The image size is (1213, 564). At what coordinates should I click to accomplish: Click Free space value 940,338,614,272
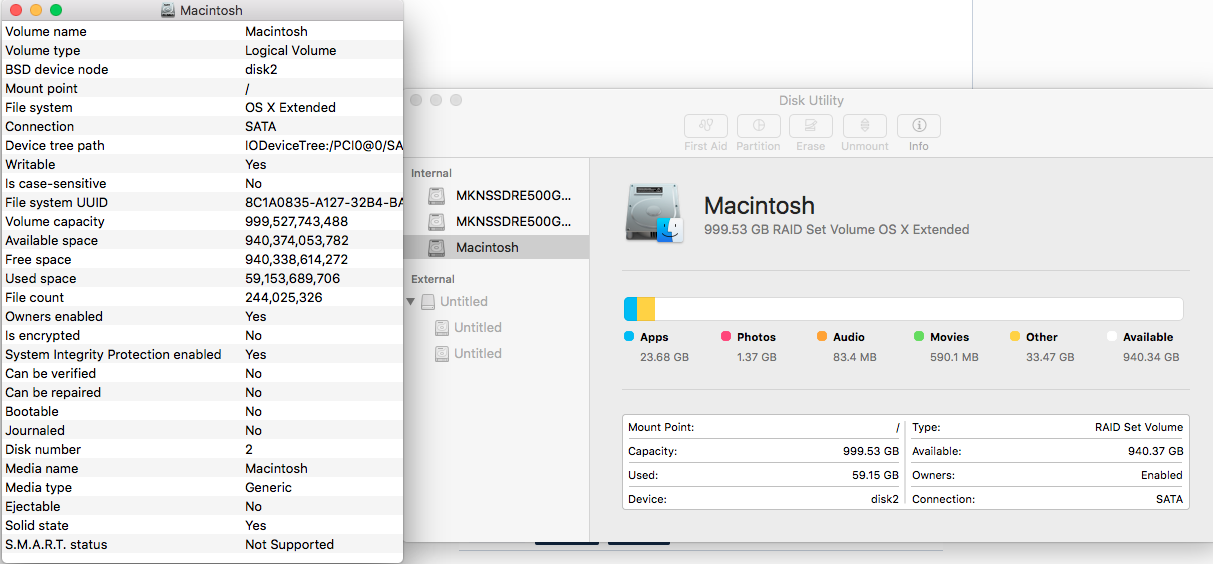(x=296, y=259)
